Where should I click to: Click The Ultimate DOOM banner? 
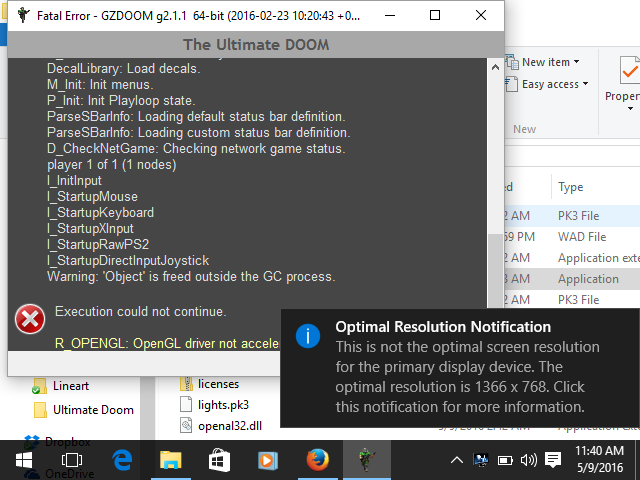256,44
